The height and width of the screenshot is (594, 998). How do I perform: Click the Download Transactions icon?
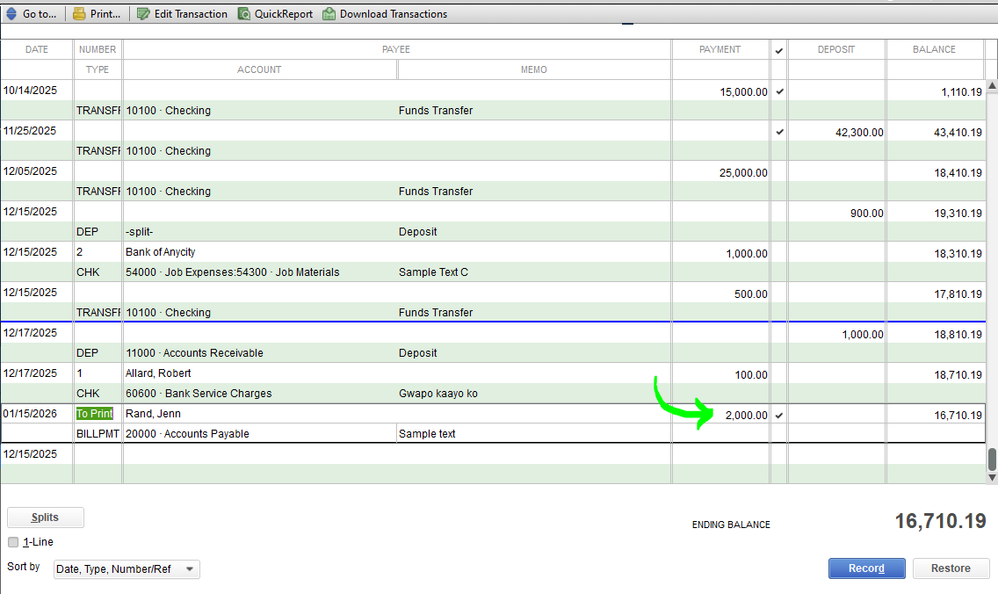click(328, 14)
